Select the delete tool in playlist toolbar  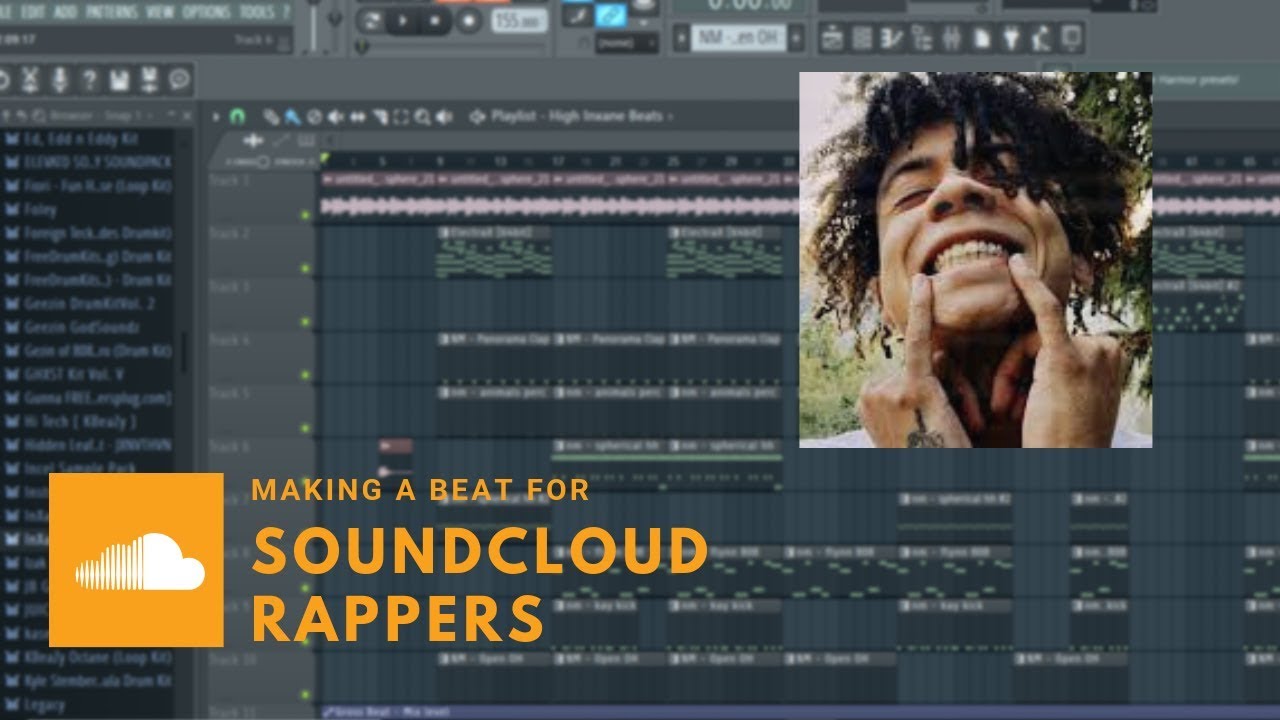tap(314, 116)
